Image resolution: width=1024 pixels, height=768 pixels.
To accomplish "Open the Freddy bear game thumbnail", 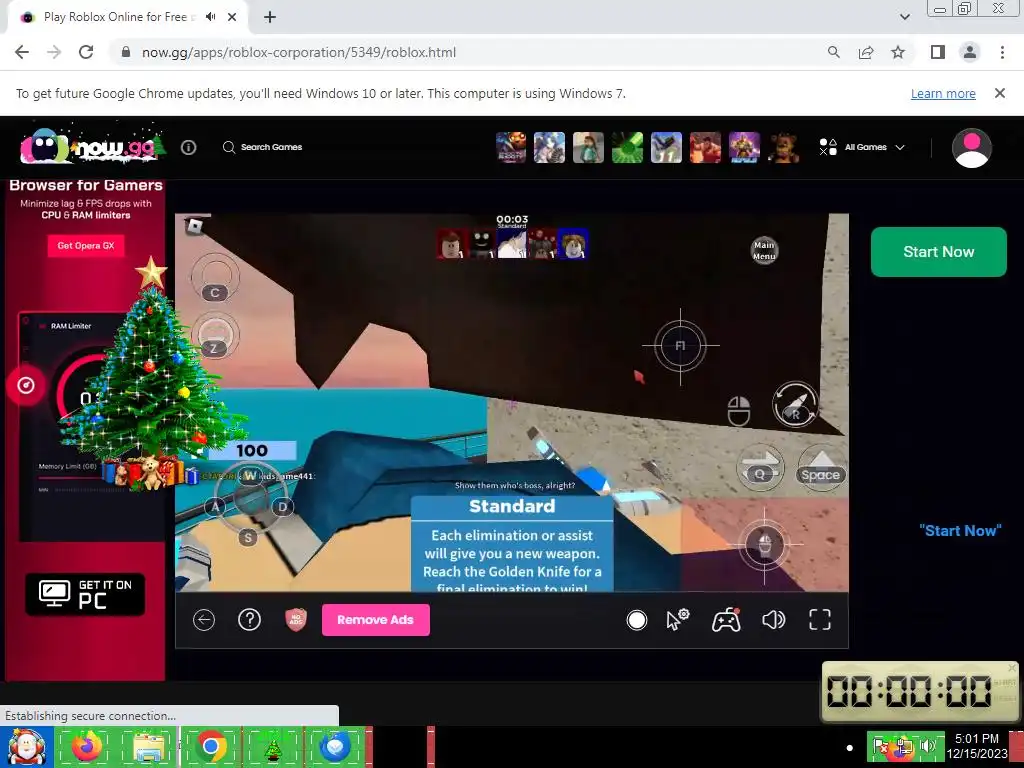I will point(783,147).
